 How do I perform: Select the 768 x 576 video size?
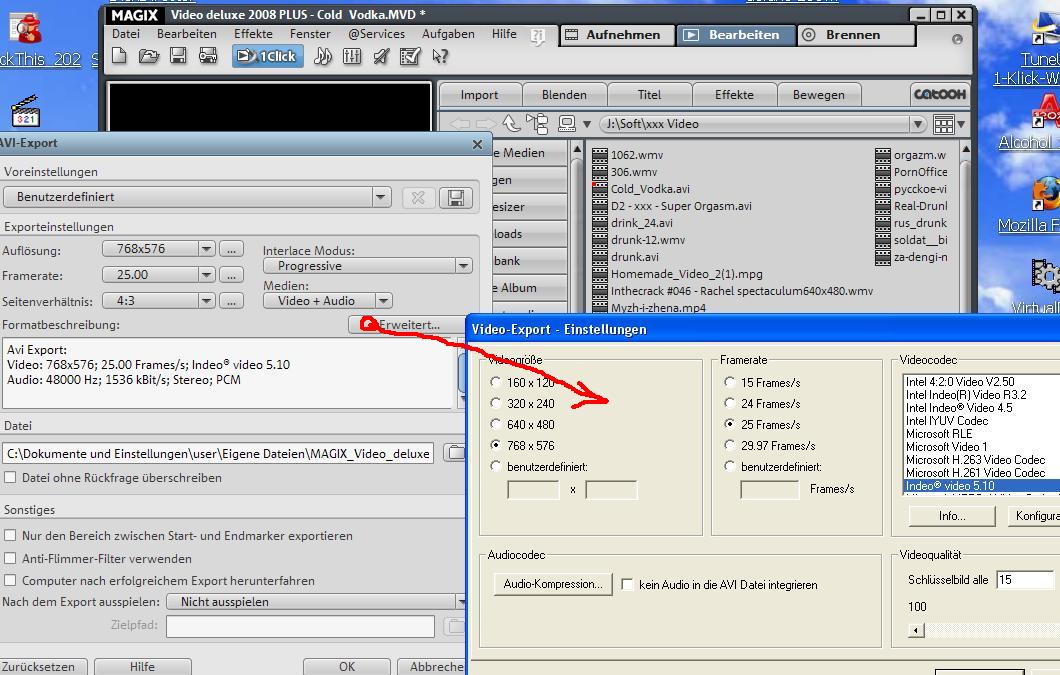(496, 446)
